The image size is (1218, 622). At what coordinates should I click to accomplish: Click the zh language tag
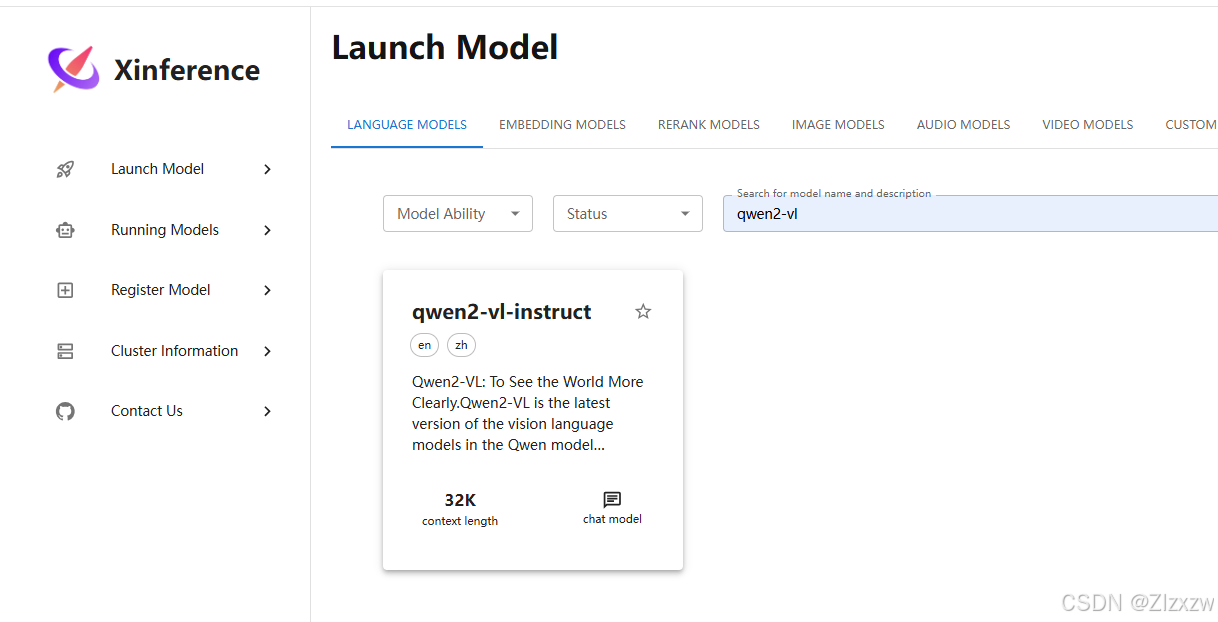coord(461,345)
